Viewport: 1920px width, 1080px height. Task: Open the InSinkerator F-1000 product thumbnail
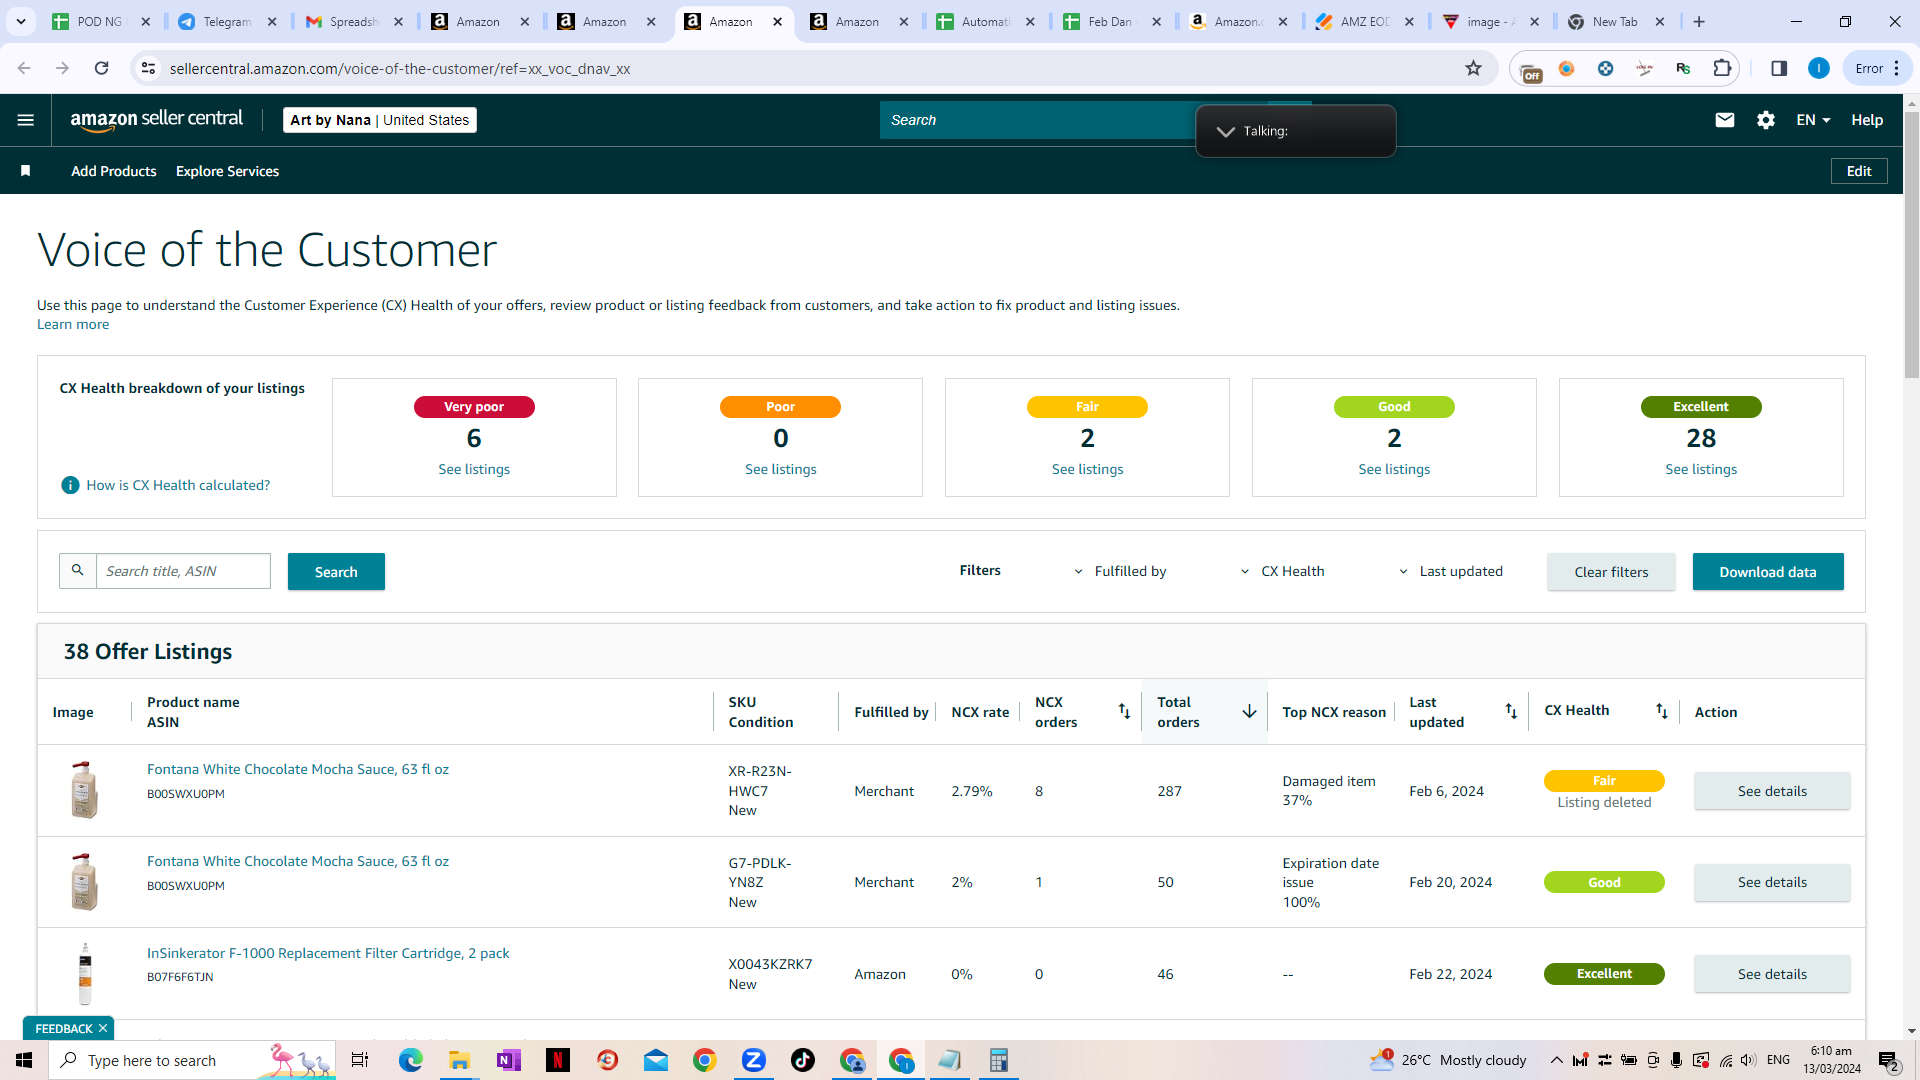(85, 973)
